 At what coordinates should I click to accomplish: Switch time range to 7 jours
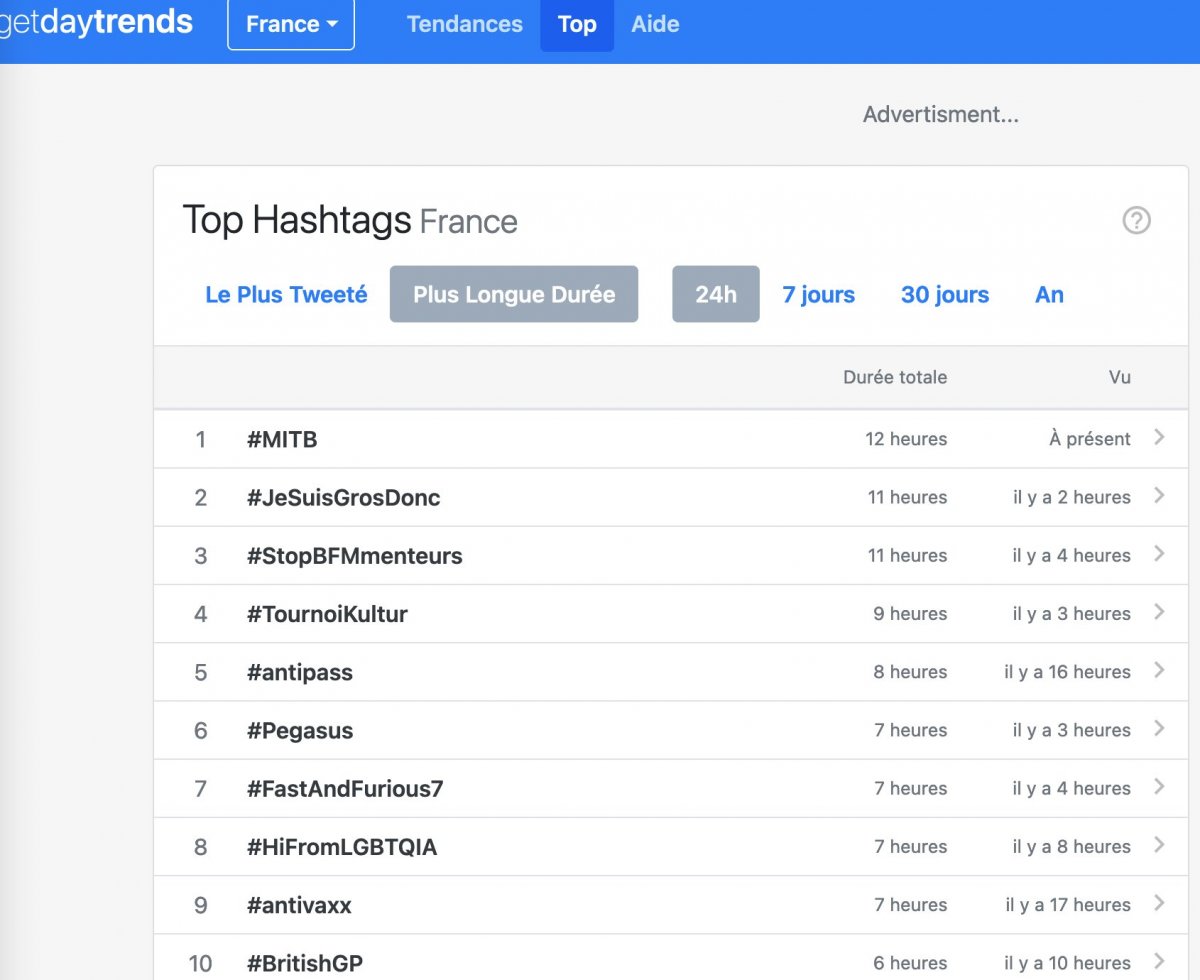coord(818,294)
